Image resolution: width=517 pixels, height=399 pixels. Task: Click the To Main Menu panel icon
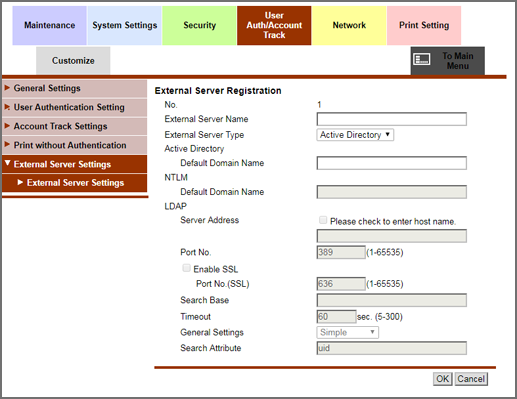coord(422,60)
